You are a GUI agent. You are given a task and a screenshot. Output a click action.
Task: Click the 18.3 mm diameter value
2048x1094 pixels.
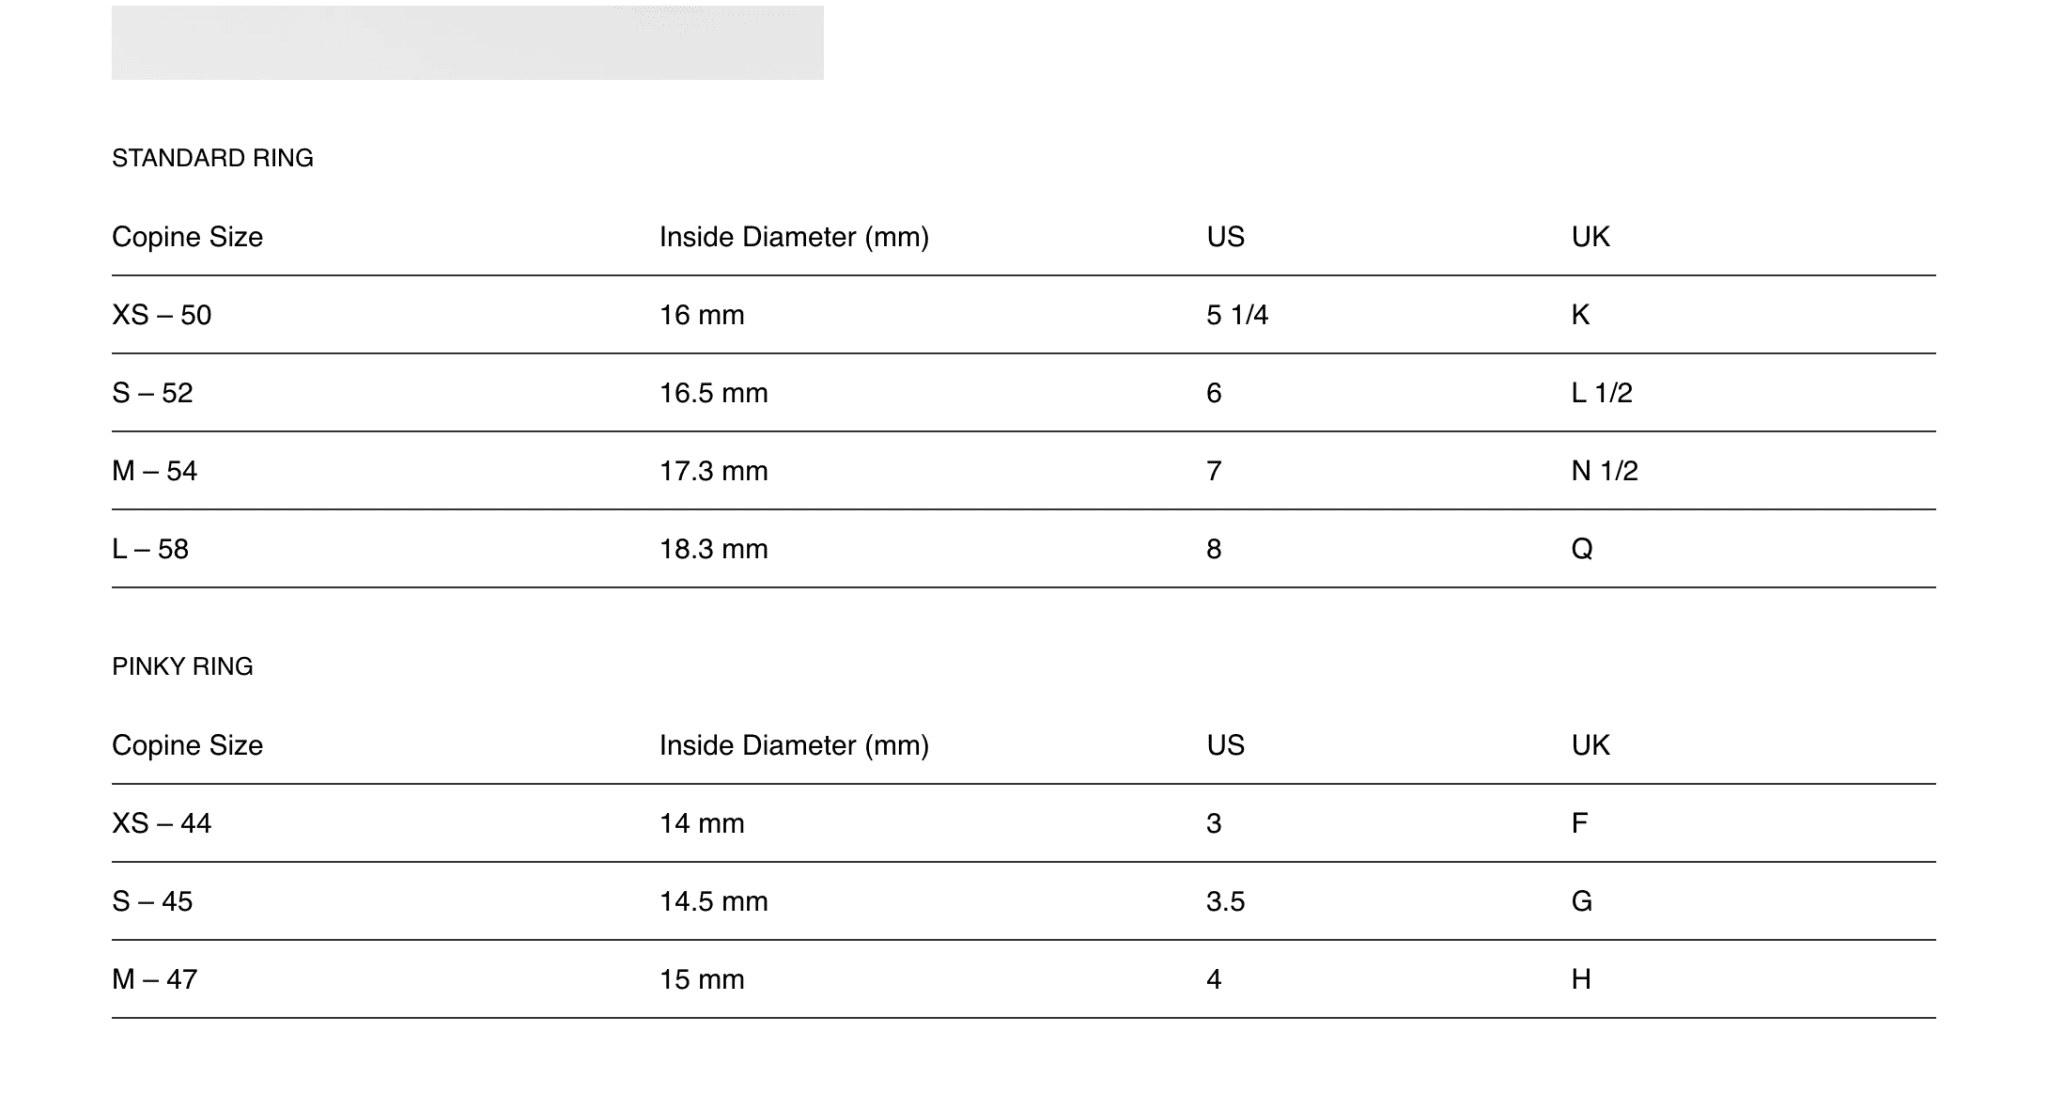coord(713,549)
